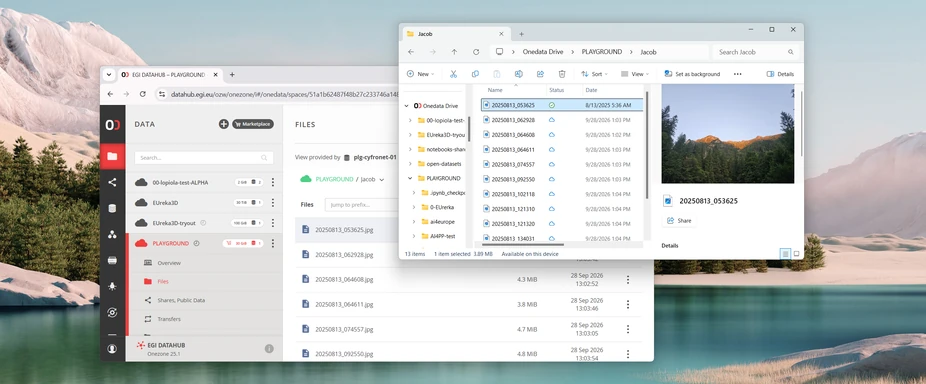Screen dimensions: 926x384
Task: Add a new space with the plus icon
Action: pos(223,124)
